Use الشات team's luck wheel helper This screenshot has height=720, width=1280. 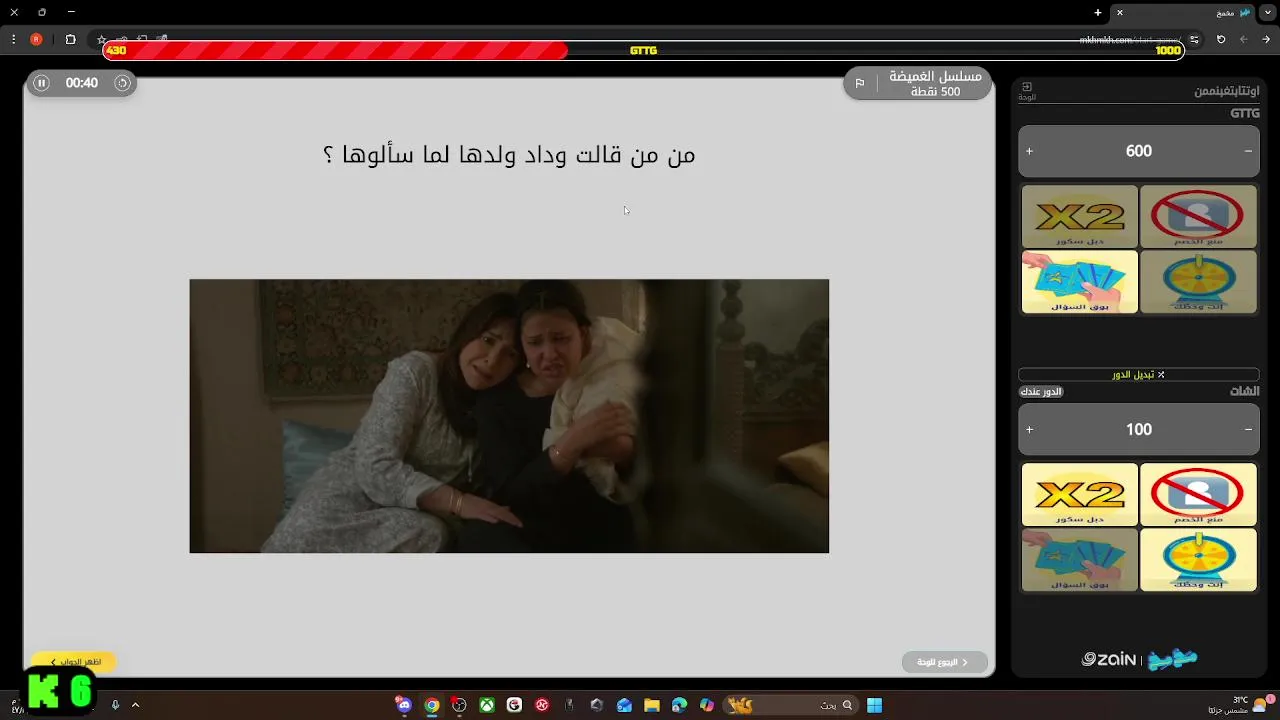pos(1198,559)
